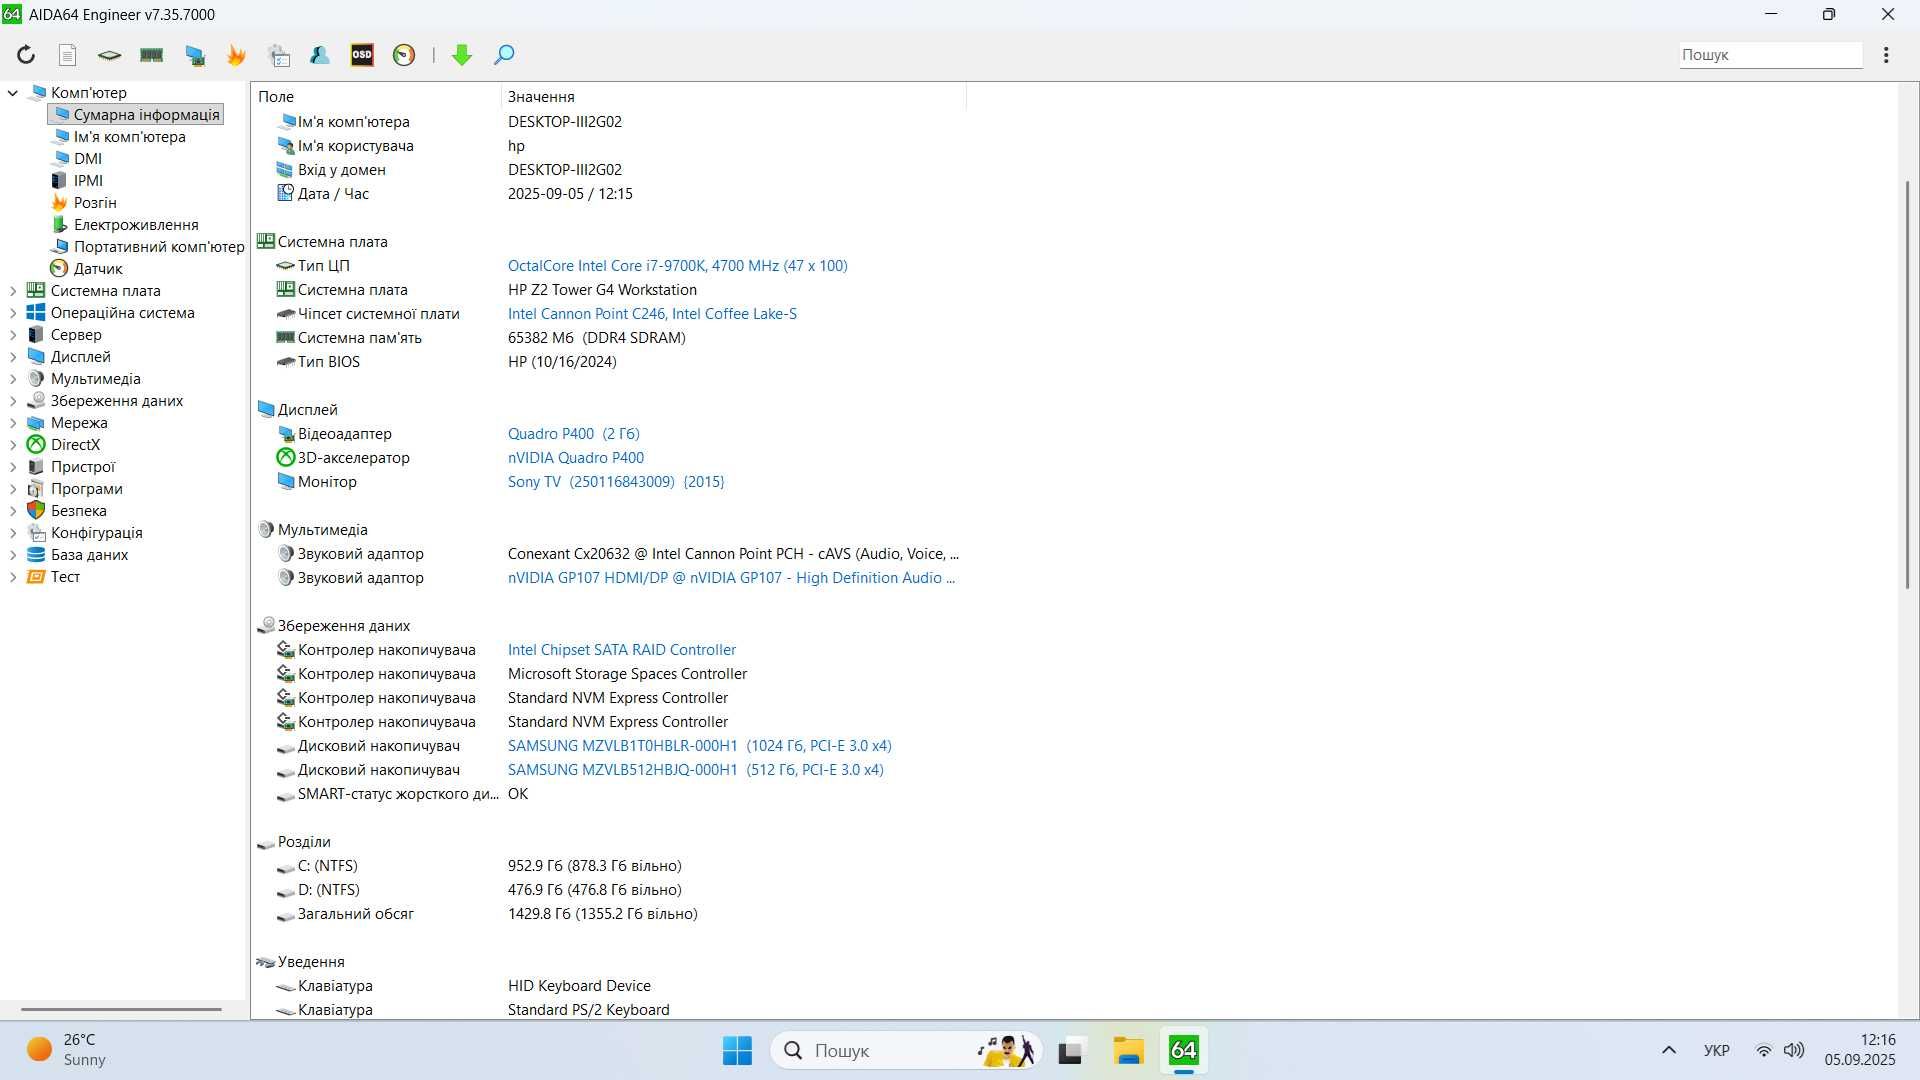Click the user account toolbar icon
The height and width of the screenshot is (1080, 1920).
[x=320, y=55]
